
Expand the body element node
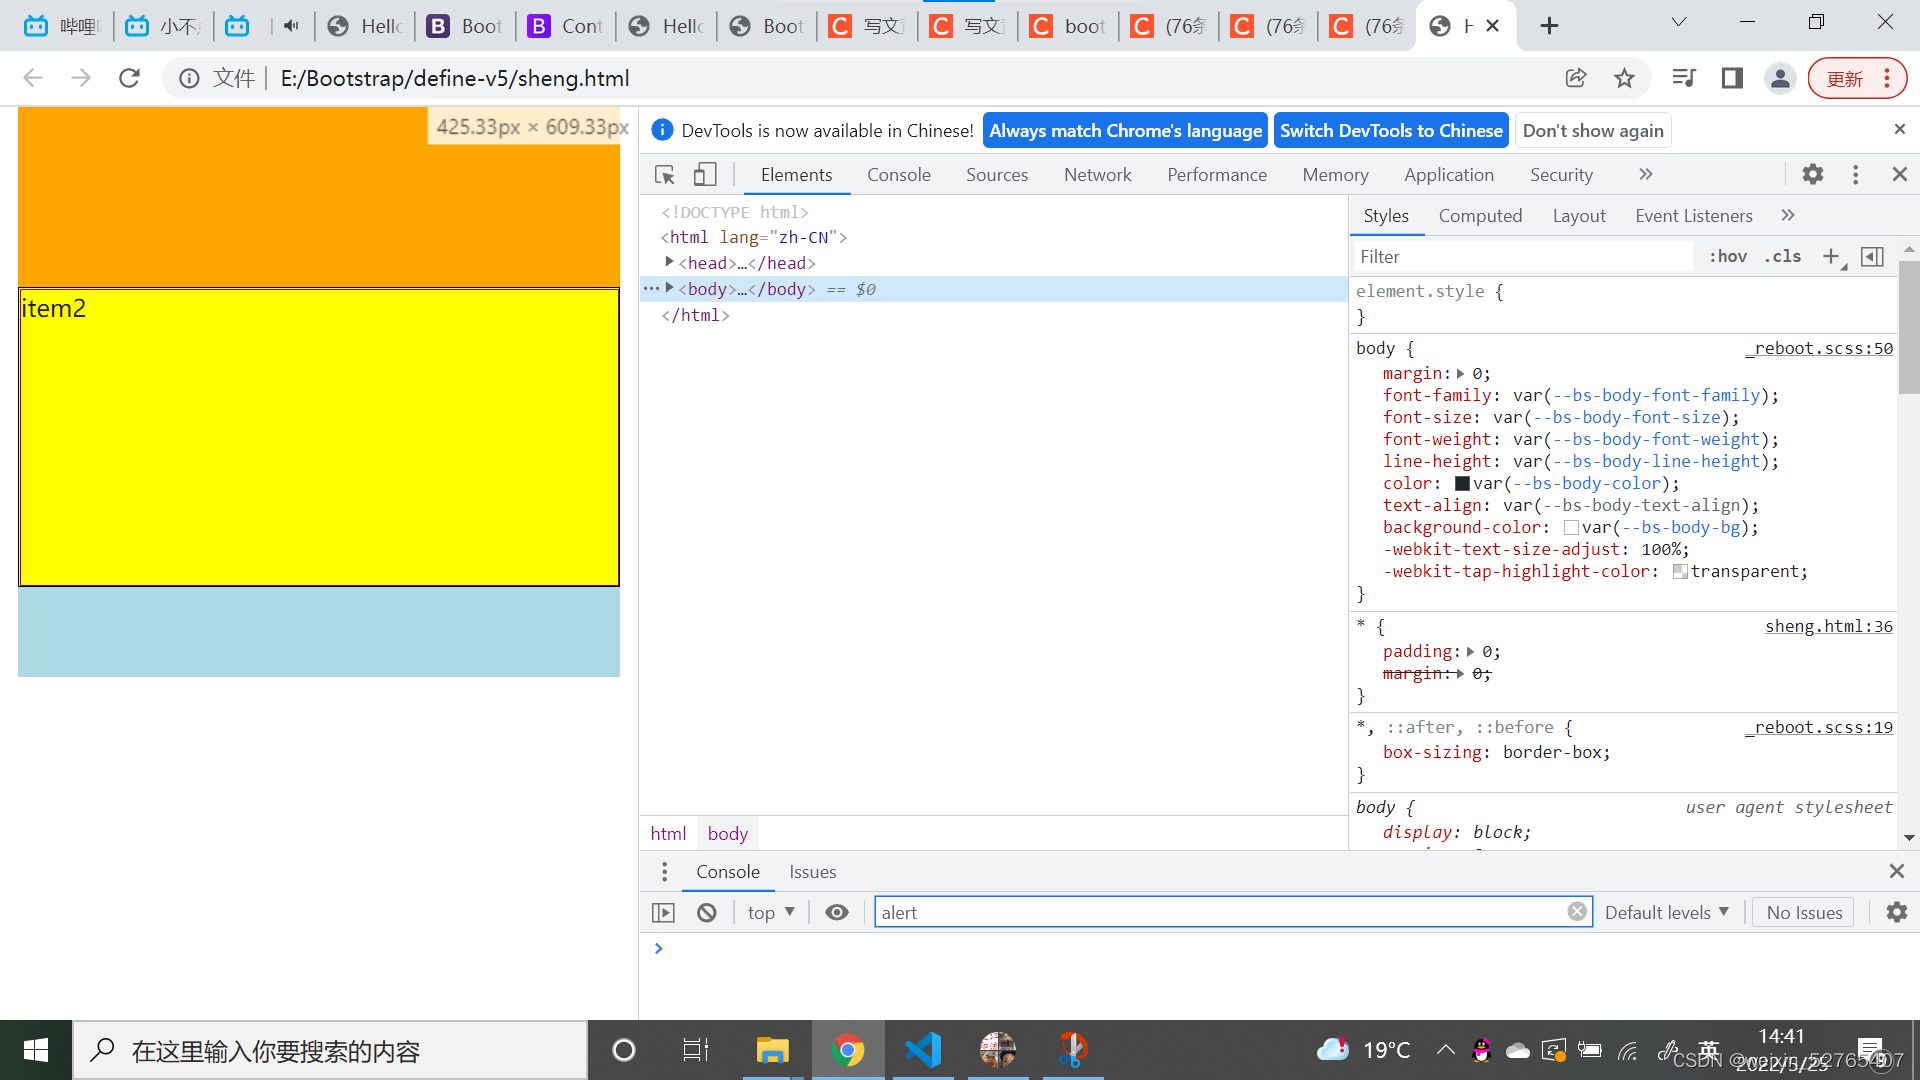pos(670,288)
